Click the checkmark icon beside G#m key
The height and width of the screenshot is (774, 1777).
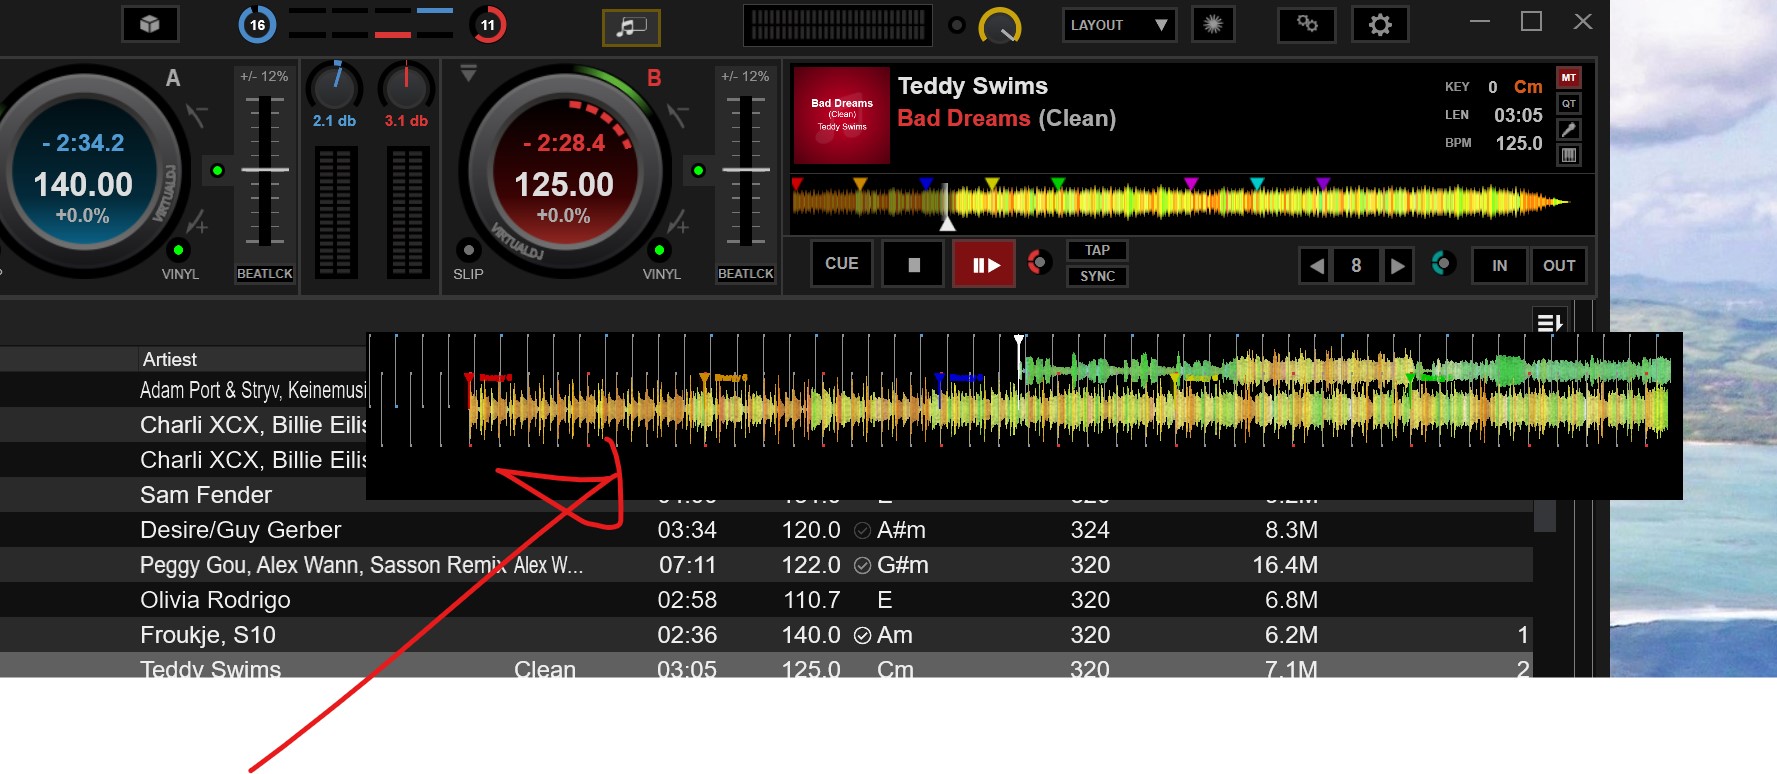(x=862, y=565)
